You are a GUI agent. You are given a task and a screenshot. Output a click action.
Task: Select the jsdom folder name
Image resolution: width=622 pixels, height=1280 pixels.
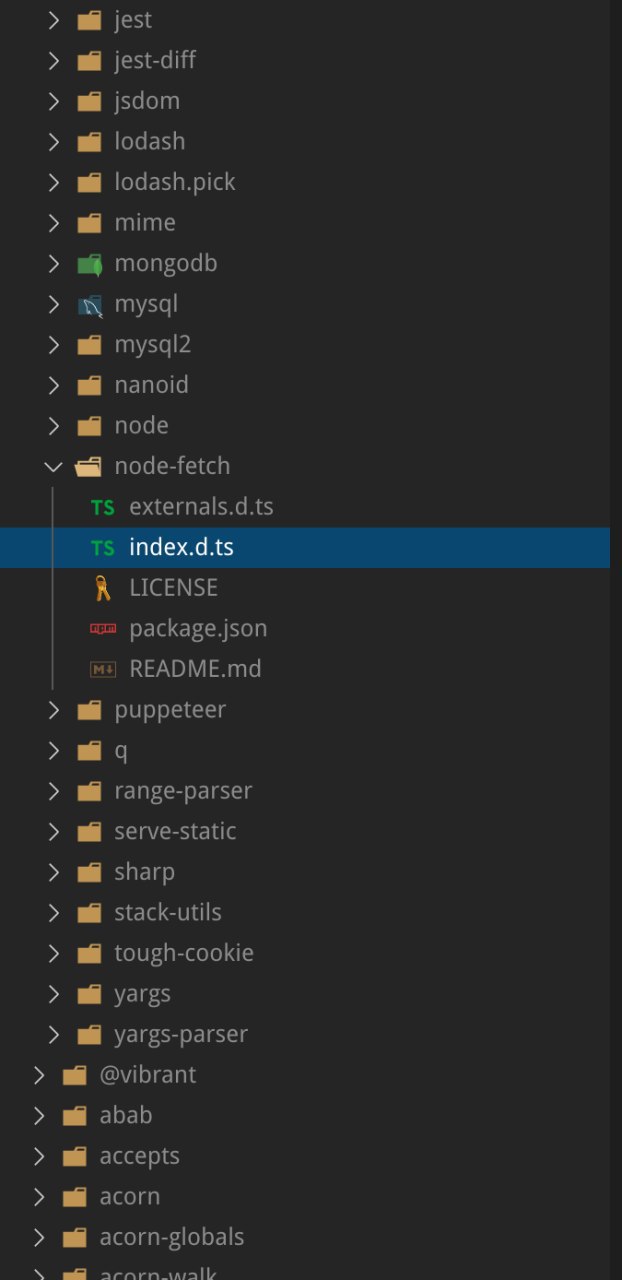tap(147, 101)
